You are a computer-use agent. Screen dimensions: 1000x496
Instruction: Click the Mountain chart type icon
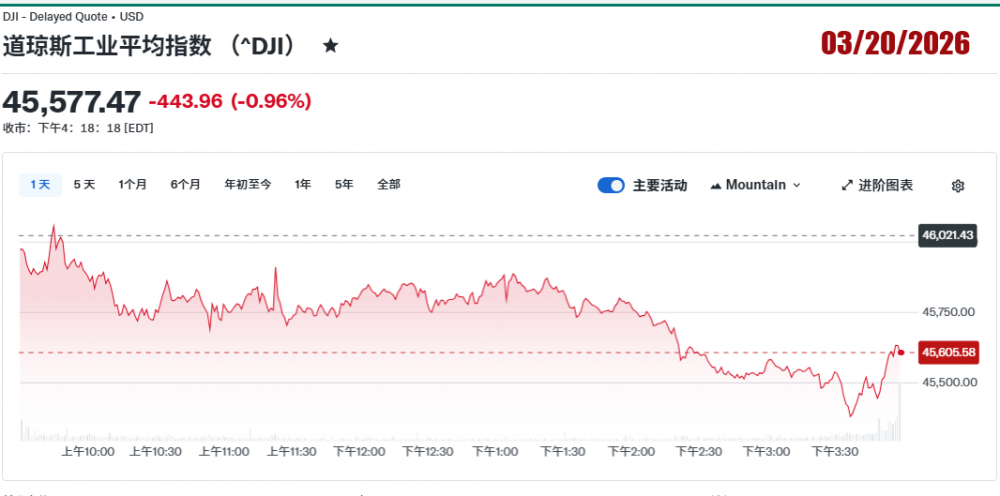(x=716, y=185)
